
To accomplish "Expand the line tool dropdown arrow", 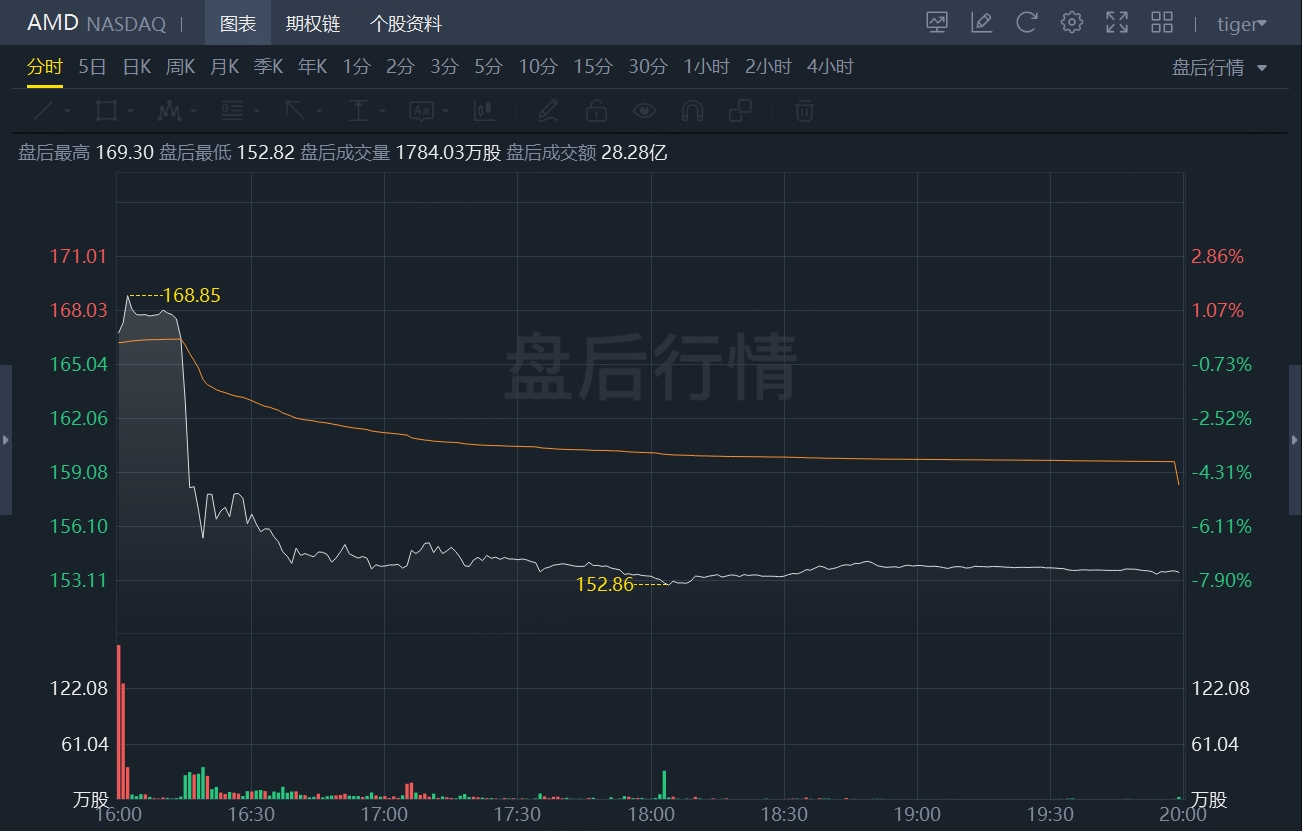I will [67, 111].
